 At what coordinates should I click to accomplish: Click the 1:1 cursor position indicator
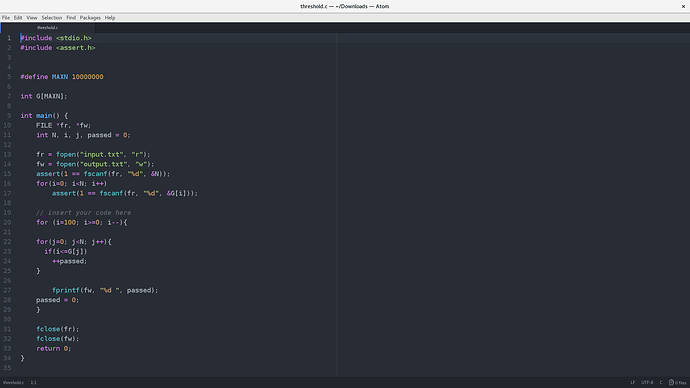pos(33,382)
